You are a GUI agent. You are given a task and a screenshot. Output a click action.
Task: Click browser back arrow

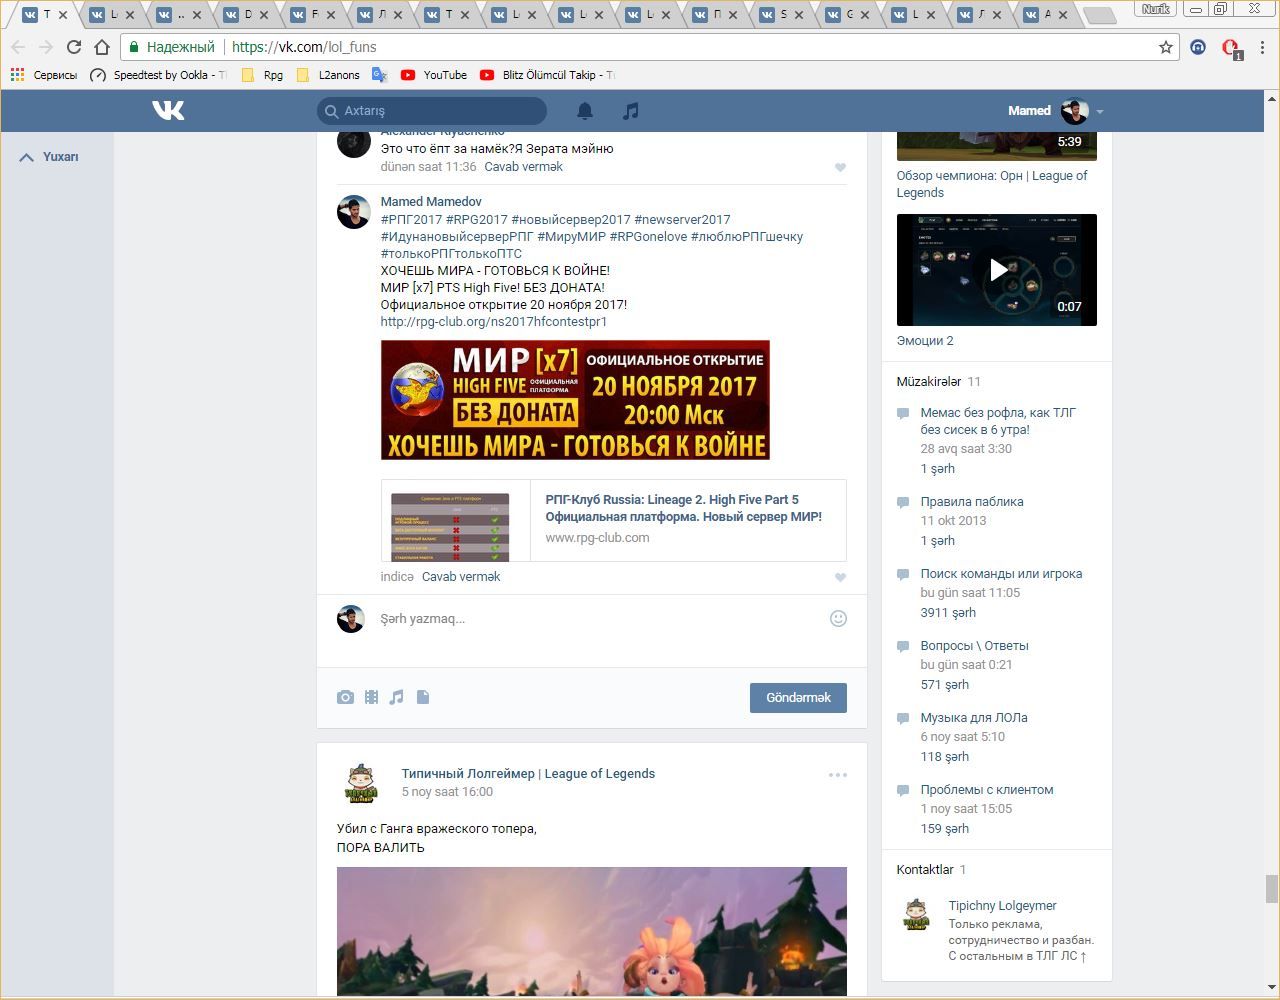point(18,47)
